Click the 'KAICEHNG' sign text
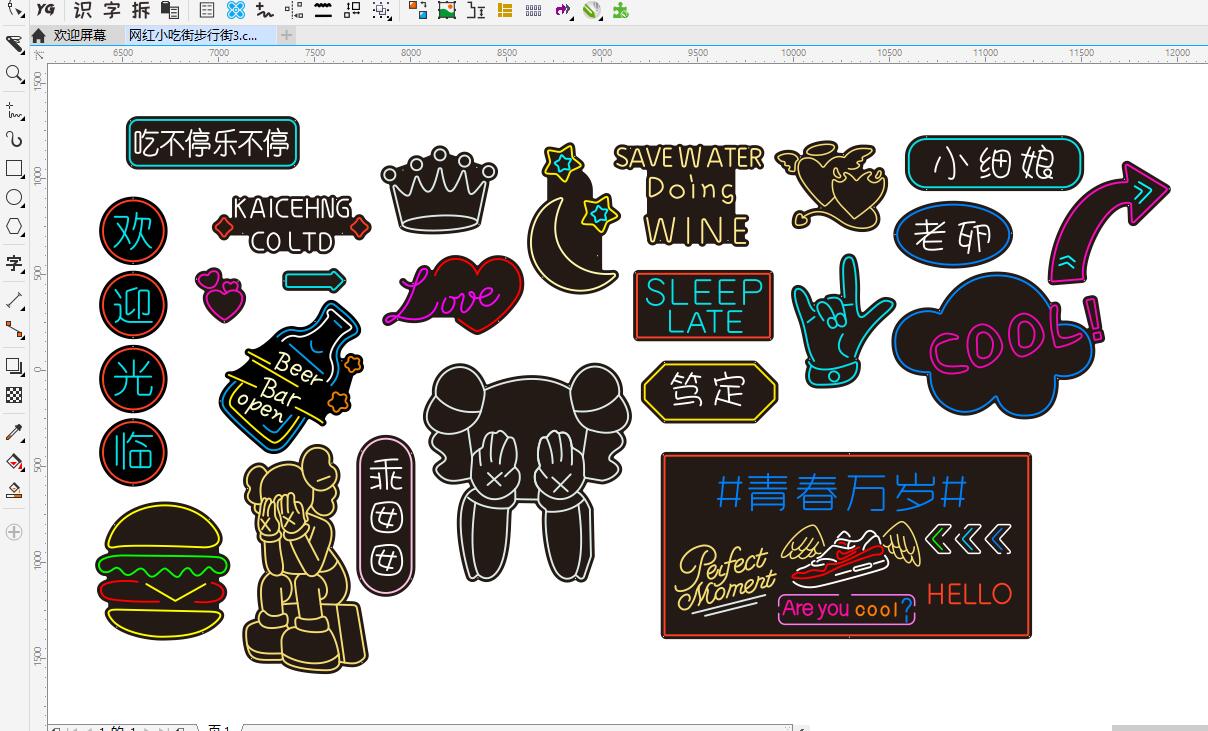 click(x=292, y=208)
